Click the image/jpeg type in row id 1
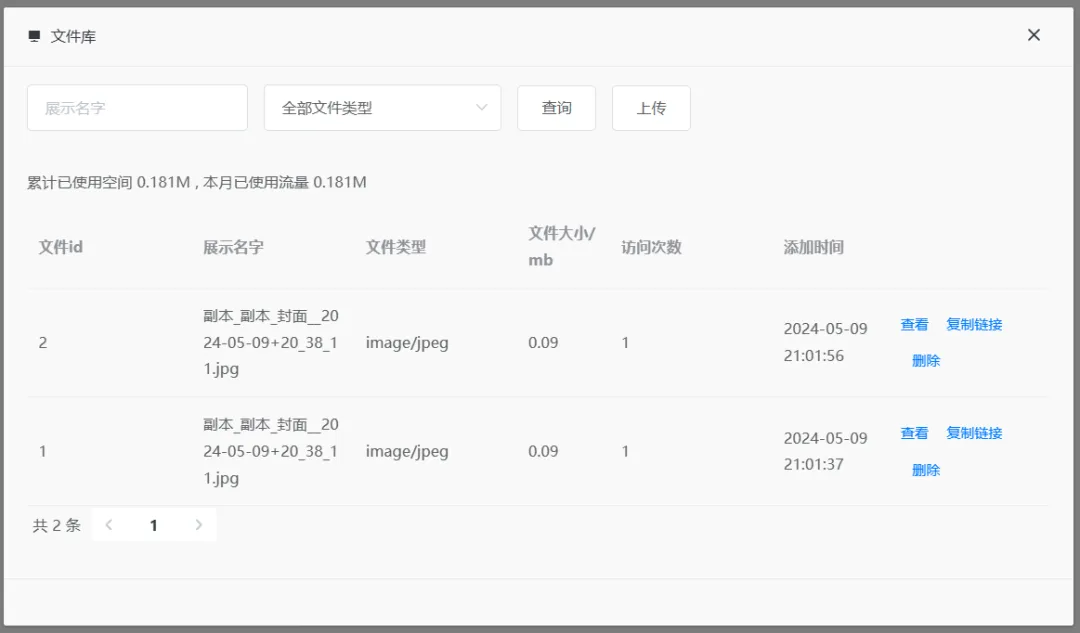 pyautogui.click(x=406, y=452)
